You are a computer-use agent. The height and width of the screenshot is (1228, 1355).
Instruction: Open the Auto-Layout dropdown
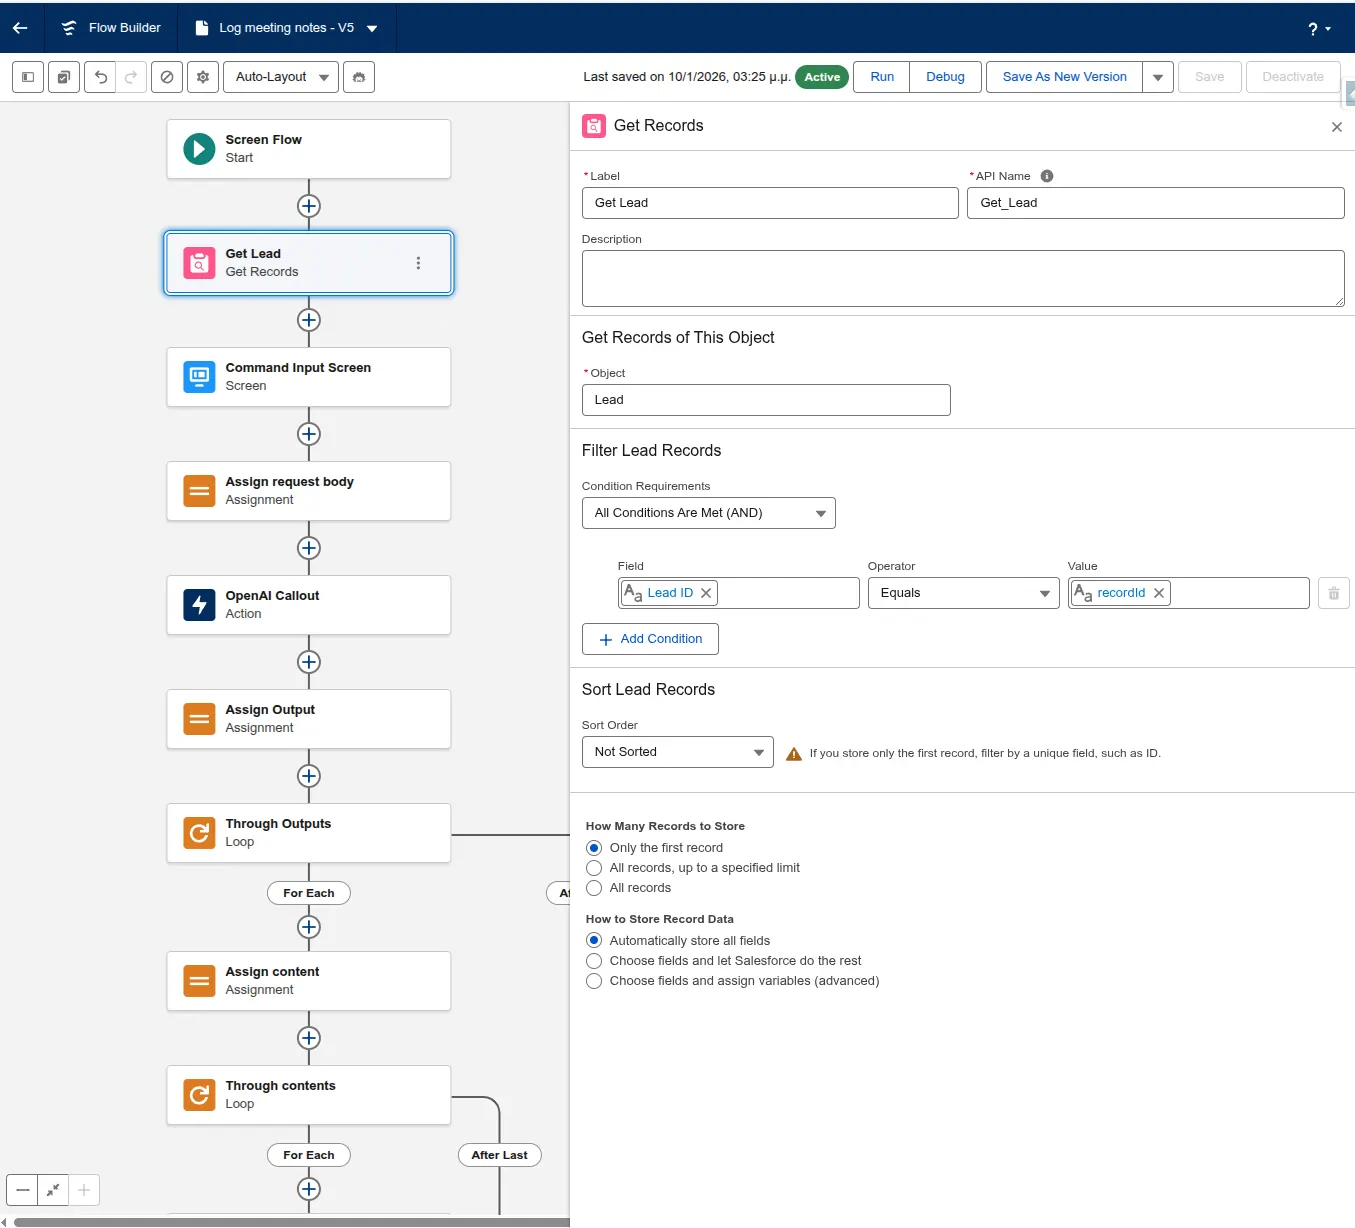coord(280,77)
